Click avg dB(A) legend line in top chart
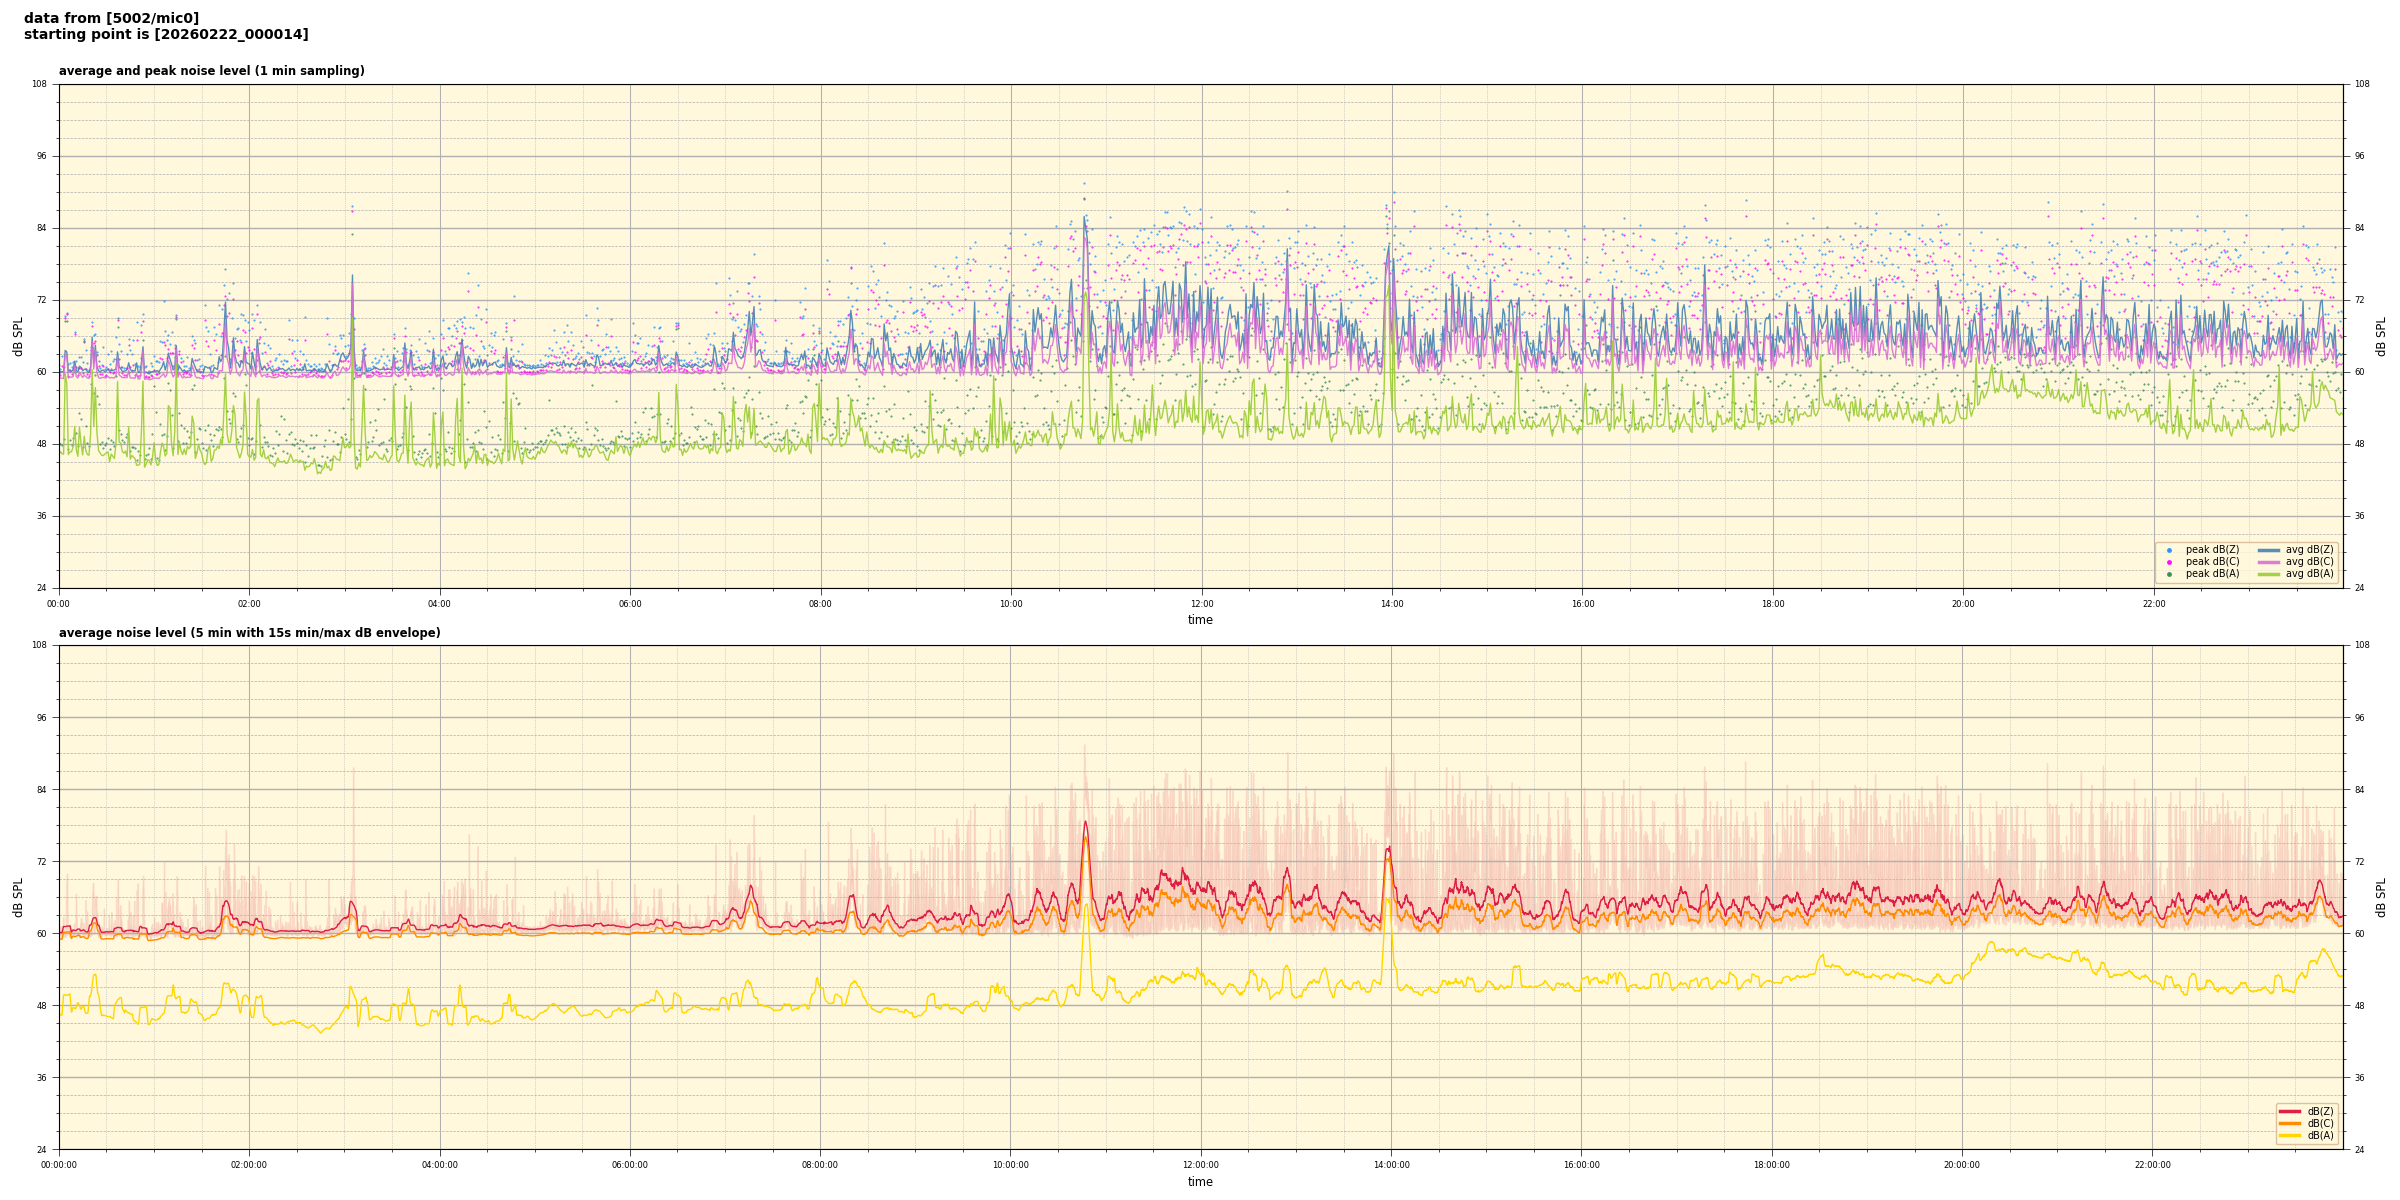The height and width of the screenshot is (1200, 2400). tap(2269, 574)
